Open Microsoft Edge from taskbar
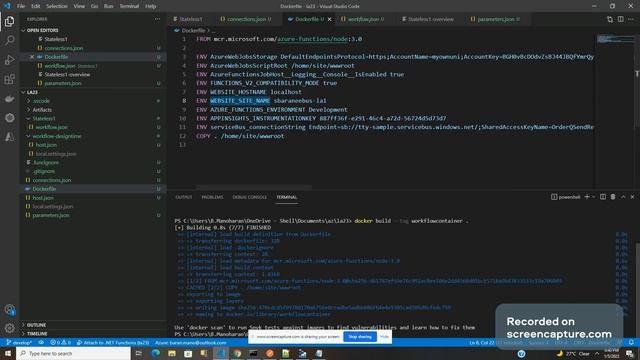Screen dimensions: 640x360 (156, 353)
